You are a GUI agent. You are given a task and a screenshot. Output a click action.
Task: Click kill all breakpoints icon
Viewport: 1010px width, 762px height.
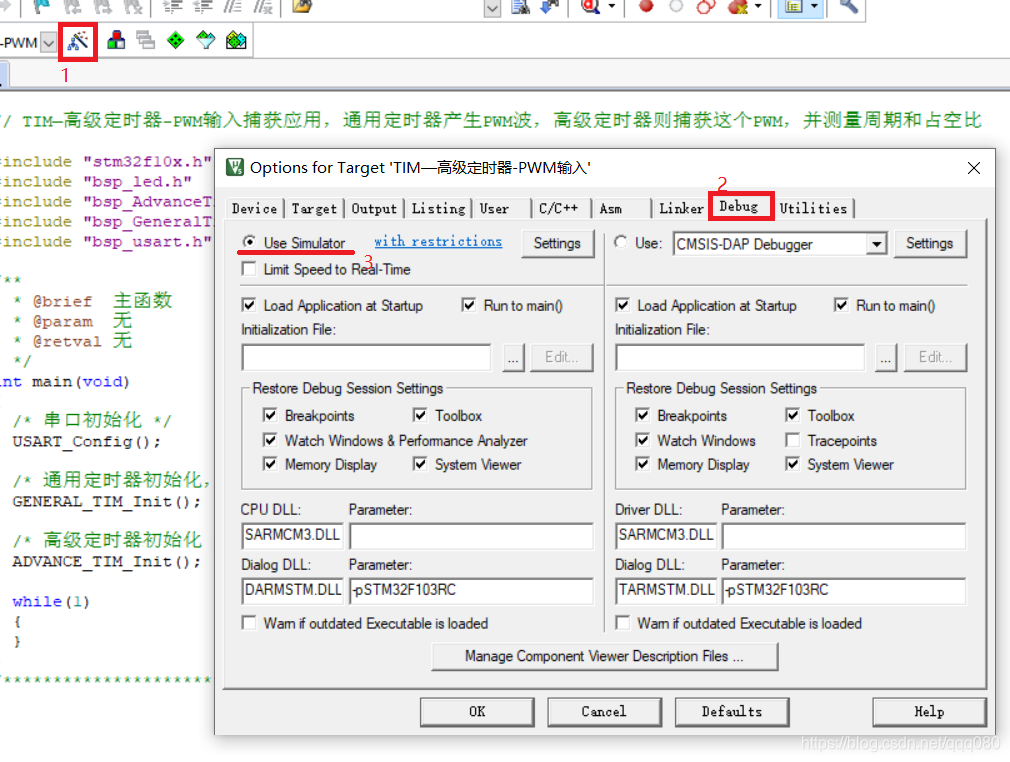click(x=737, y=6)
